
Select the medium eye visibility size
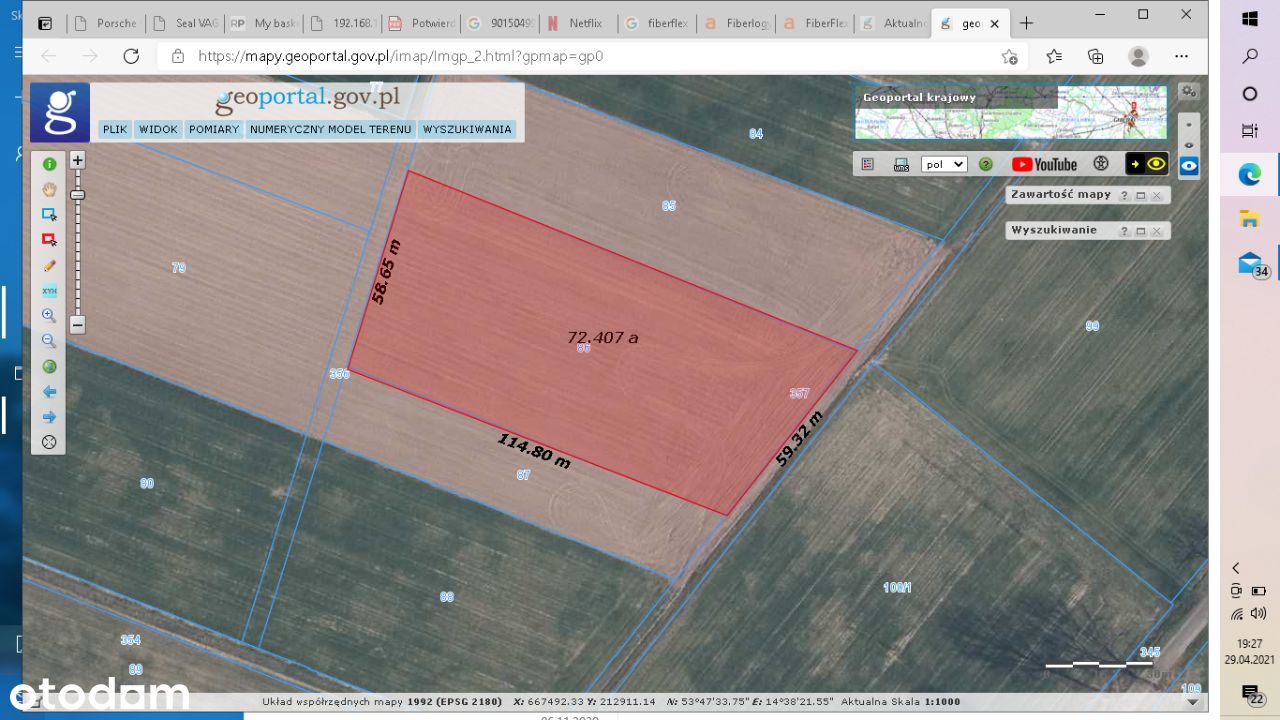[1189, 145]
